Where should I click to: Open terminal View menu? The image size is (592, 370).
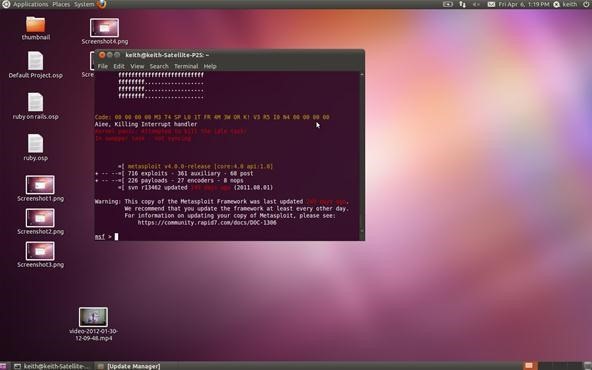coord(137,66)
